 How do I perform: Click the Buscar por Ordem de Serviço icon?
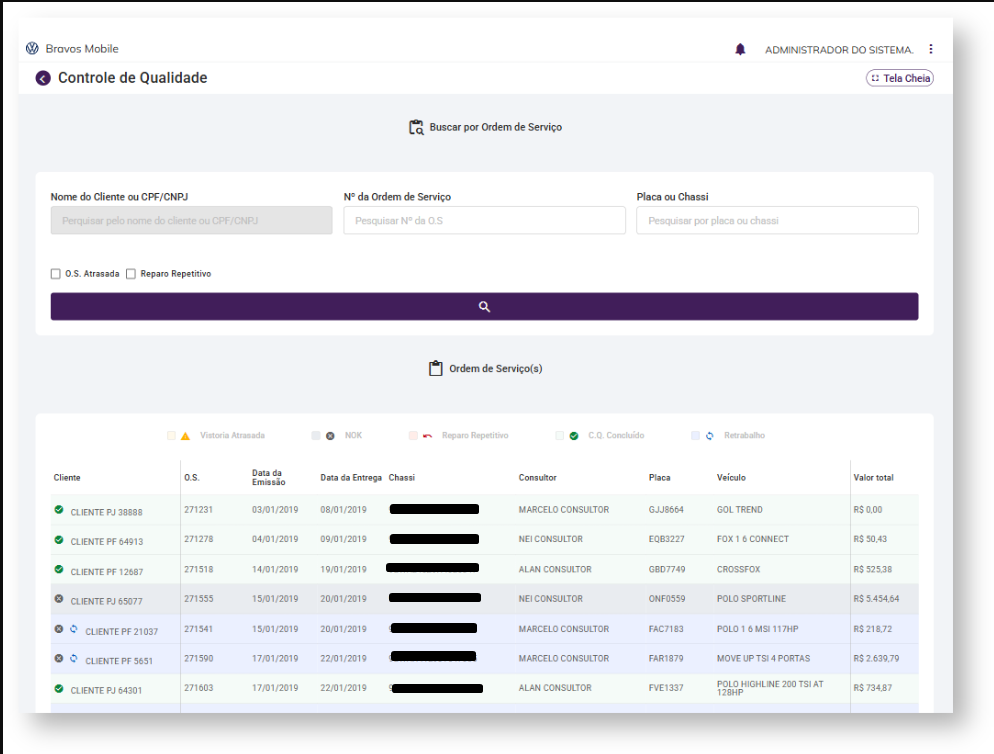click(x=416, y=127)
